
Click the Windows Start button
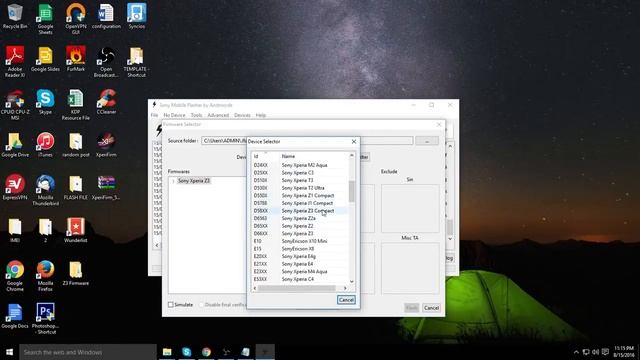9,352
